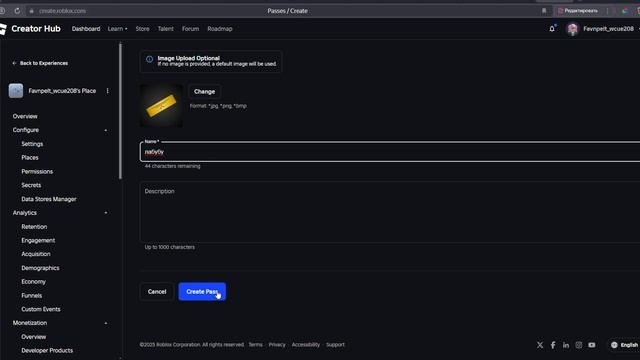640x360 pixels.
Task: Reload the page with browser refresh icon
Action: tap(17, 11)
